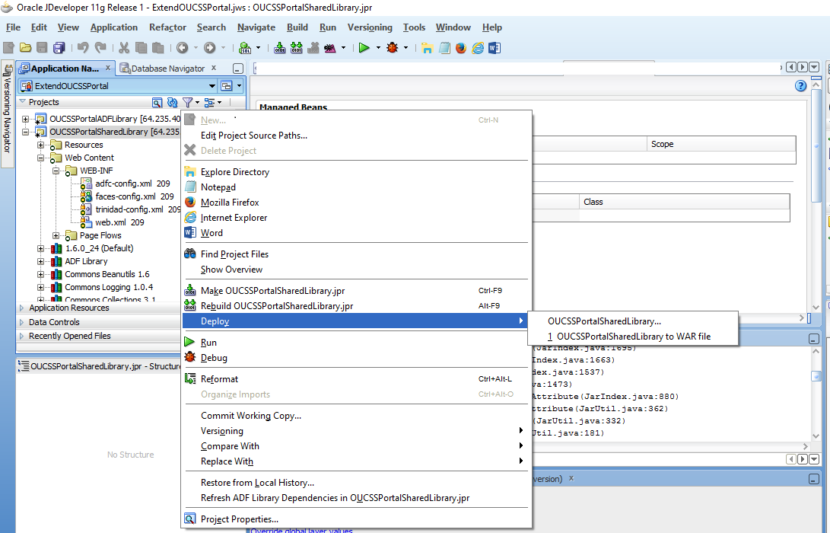Expand the OUCSSPortalADFLibrary project node
Screen dimensions: 830x533
click(25, 119)
